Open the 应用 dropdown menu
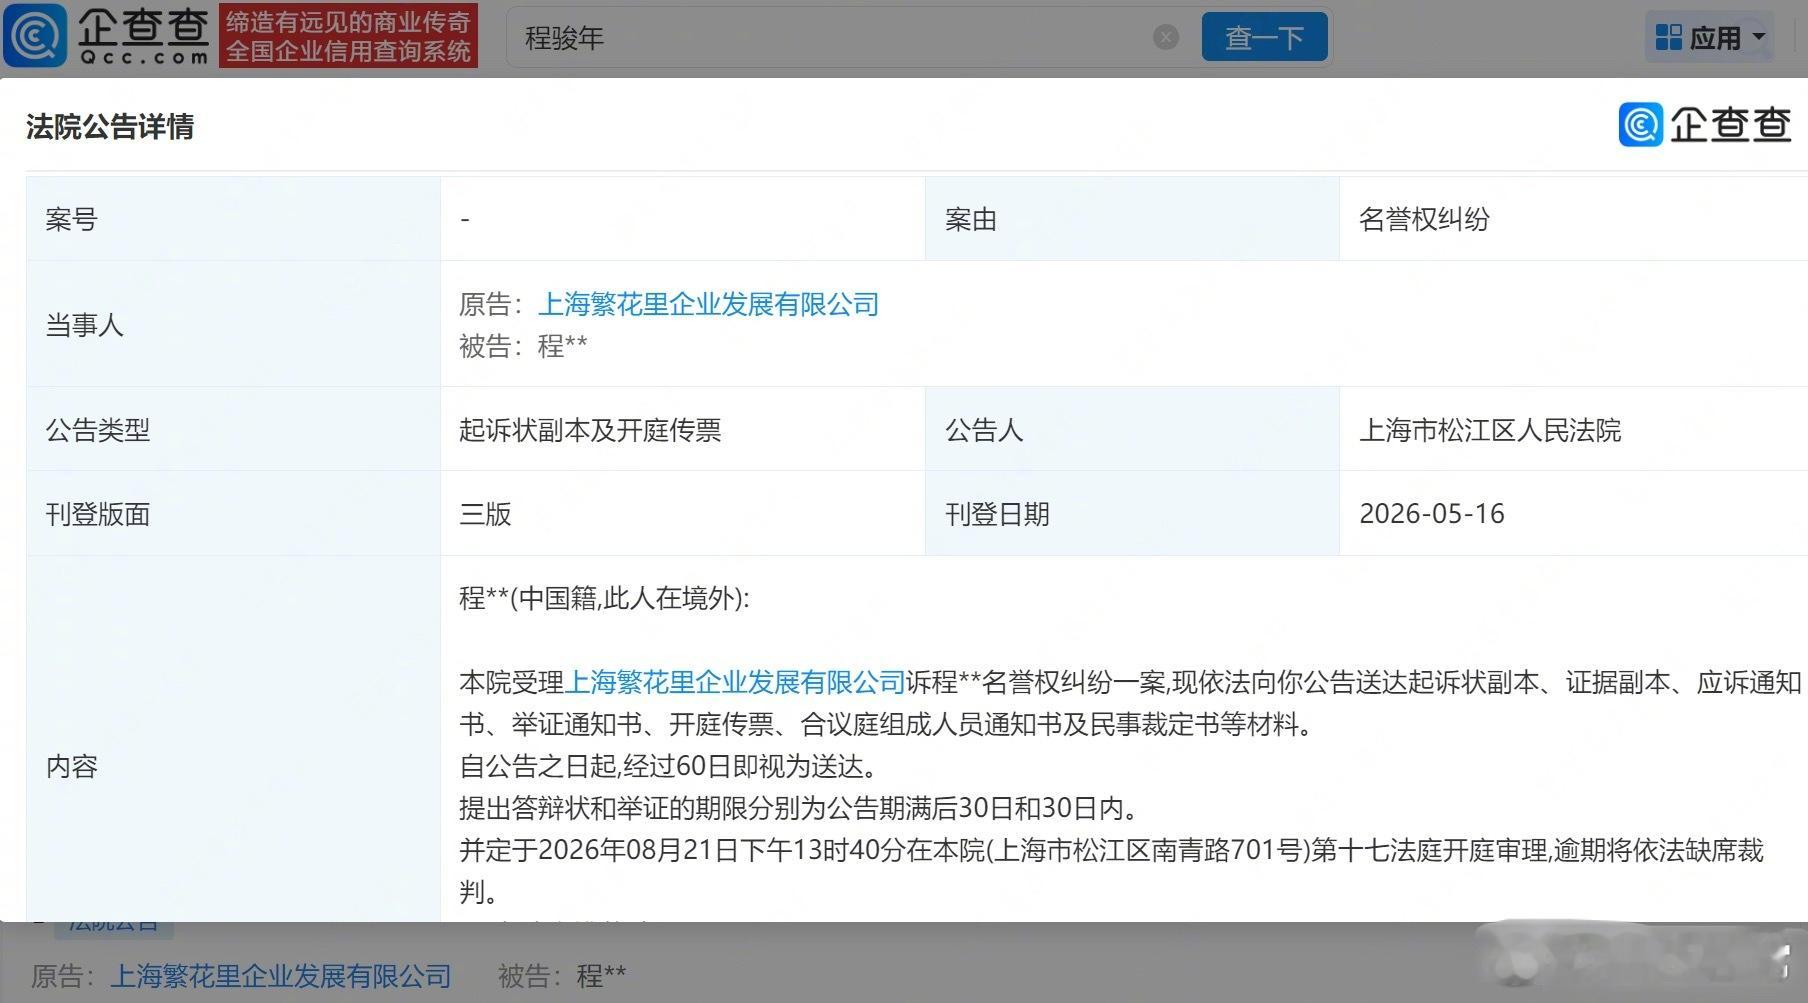The height and width of the screenshot is (1003, 1808). pyautogui.click(x=1708, y=38)
